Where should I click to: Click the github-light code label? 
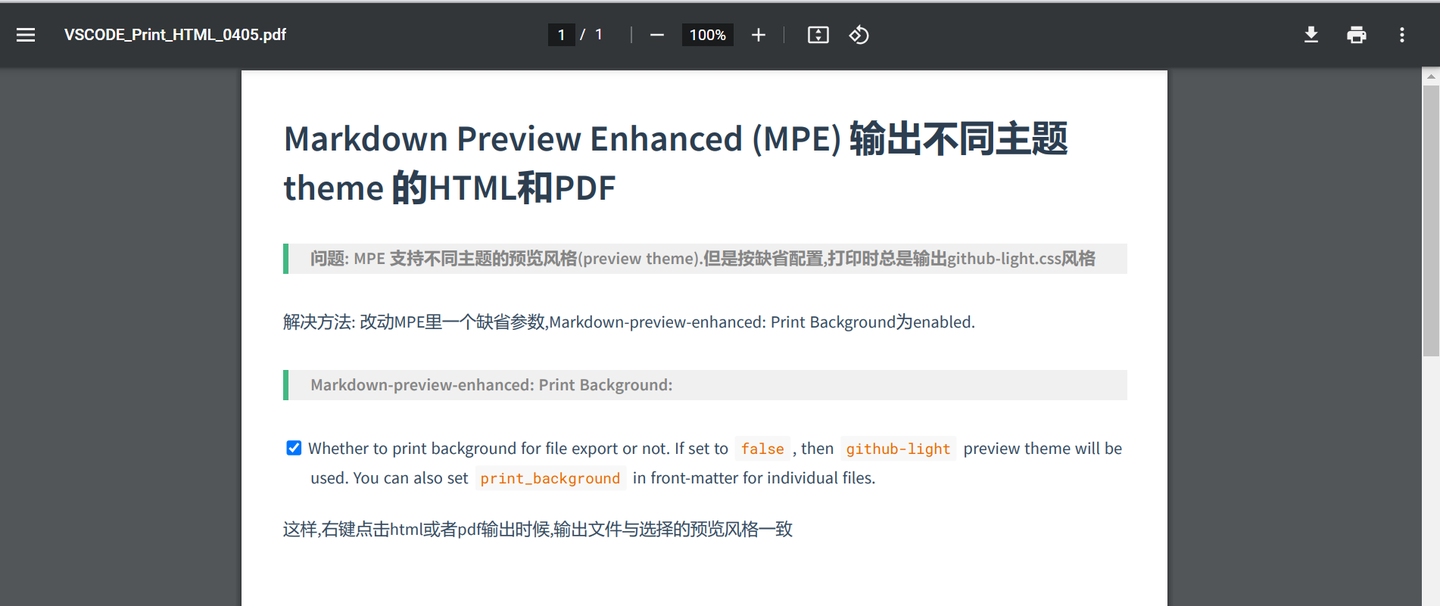(x=897, y=448)
